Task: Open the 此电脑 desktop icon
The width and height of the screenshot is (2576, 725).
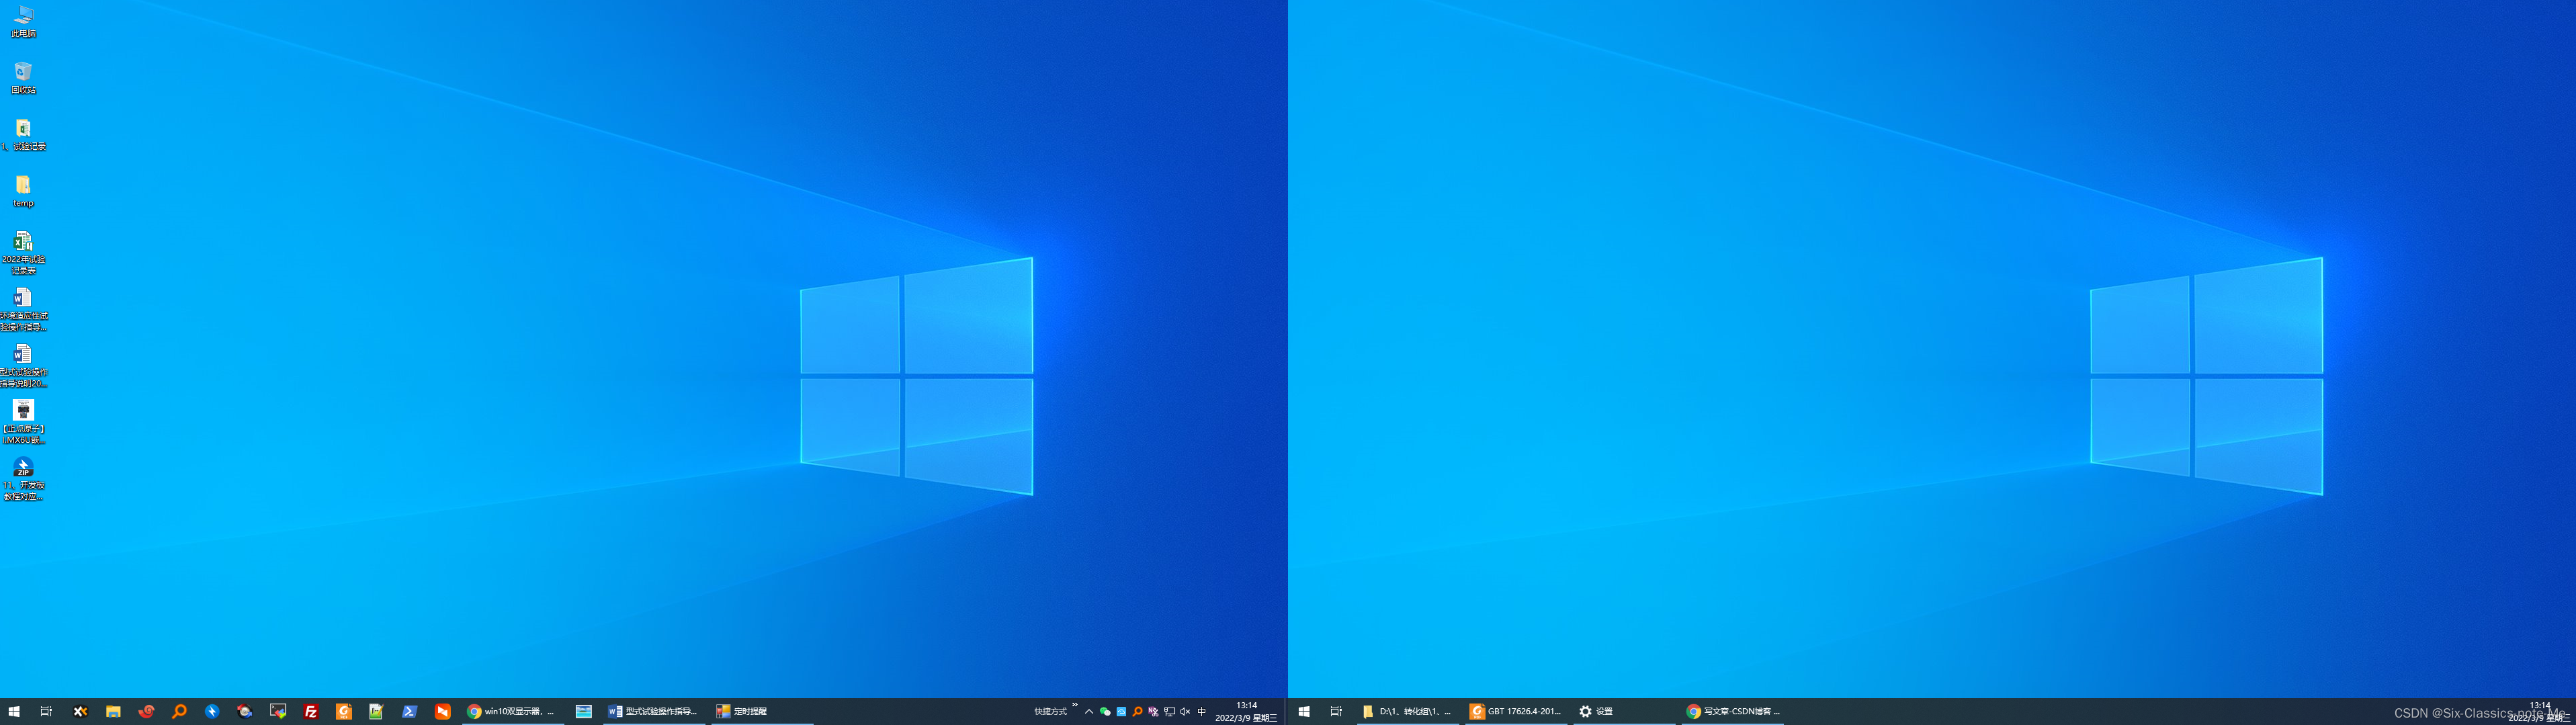Action: pos(23,21)
